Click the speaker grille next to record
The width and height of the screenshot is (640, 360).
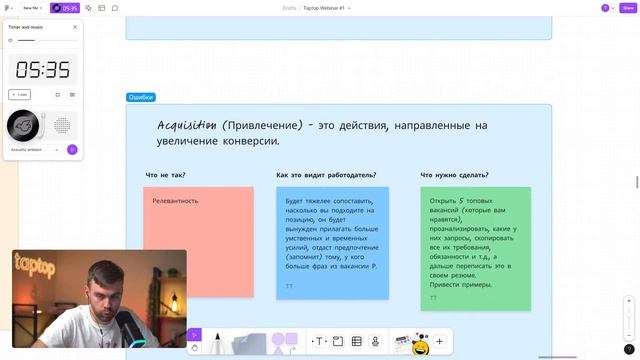point(62,126)
